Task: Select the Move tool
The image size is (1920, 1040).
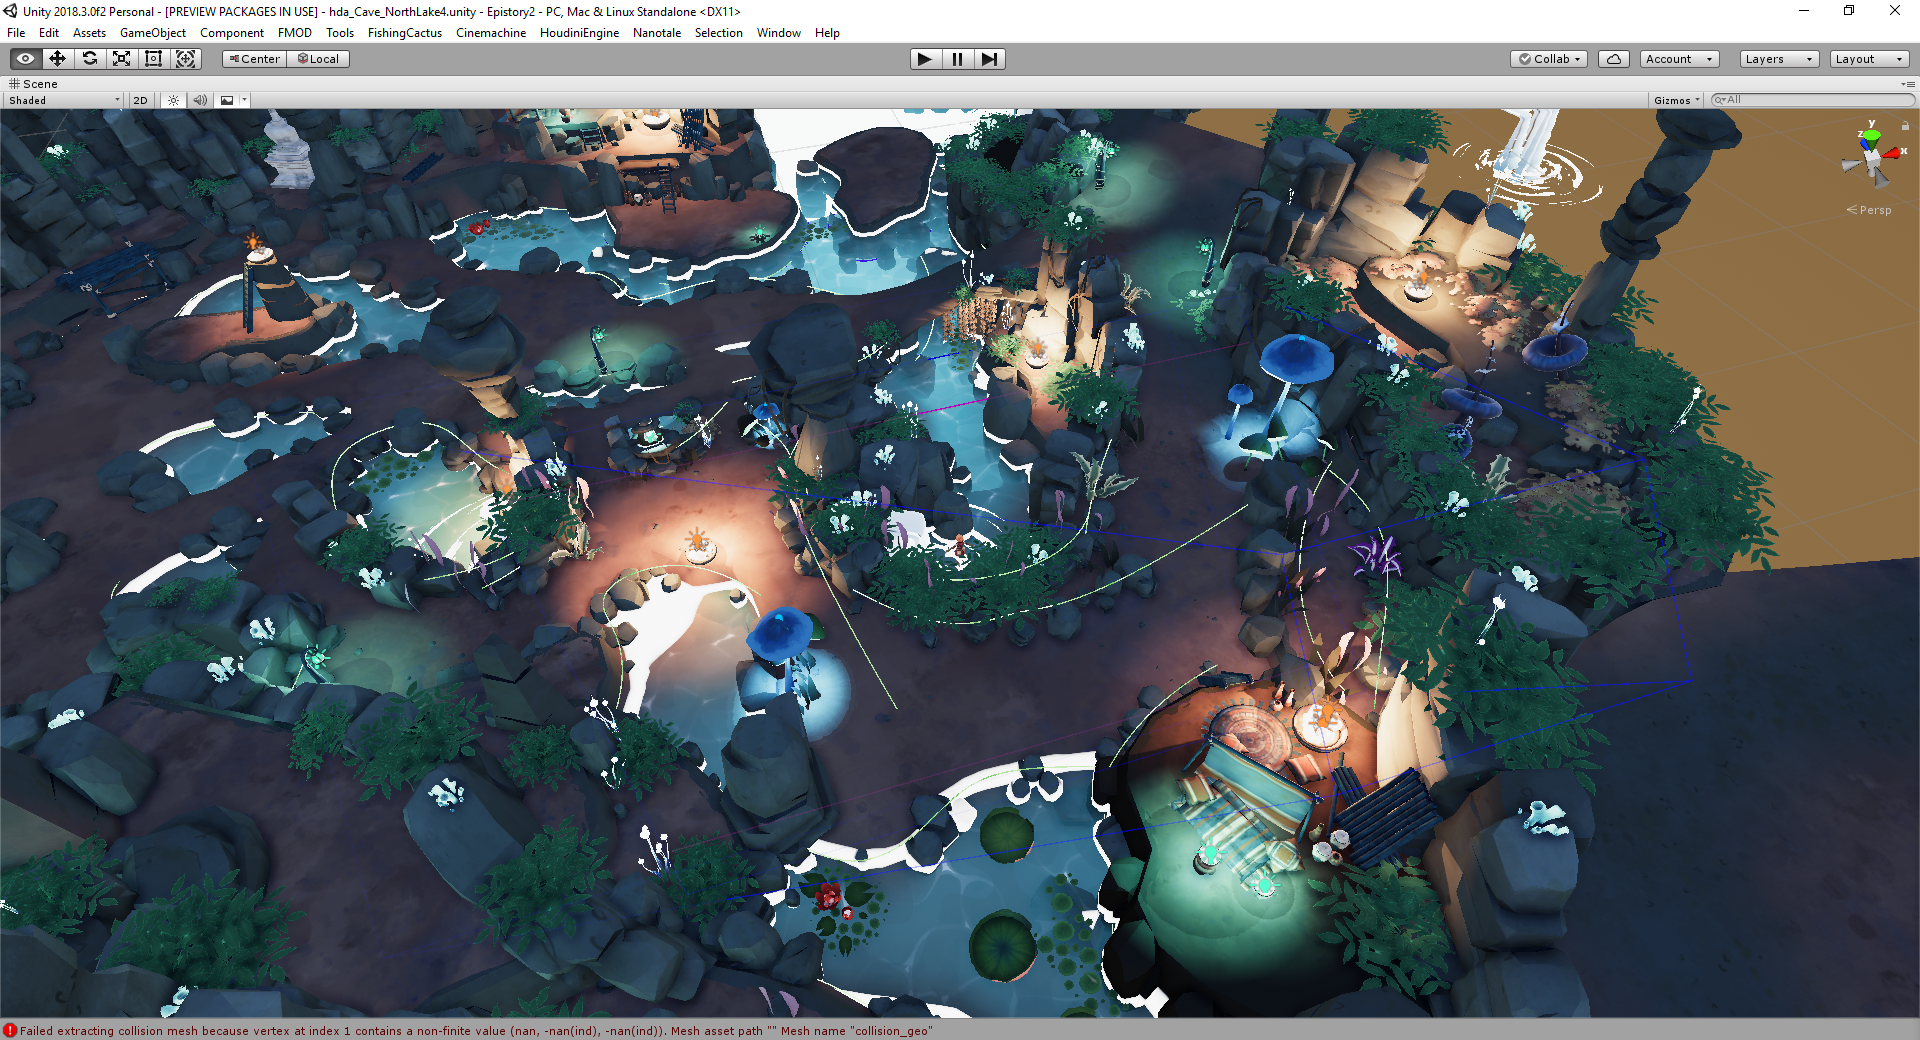Action: coord(58,59)
